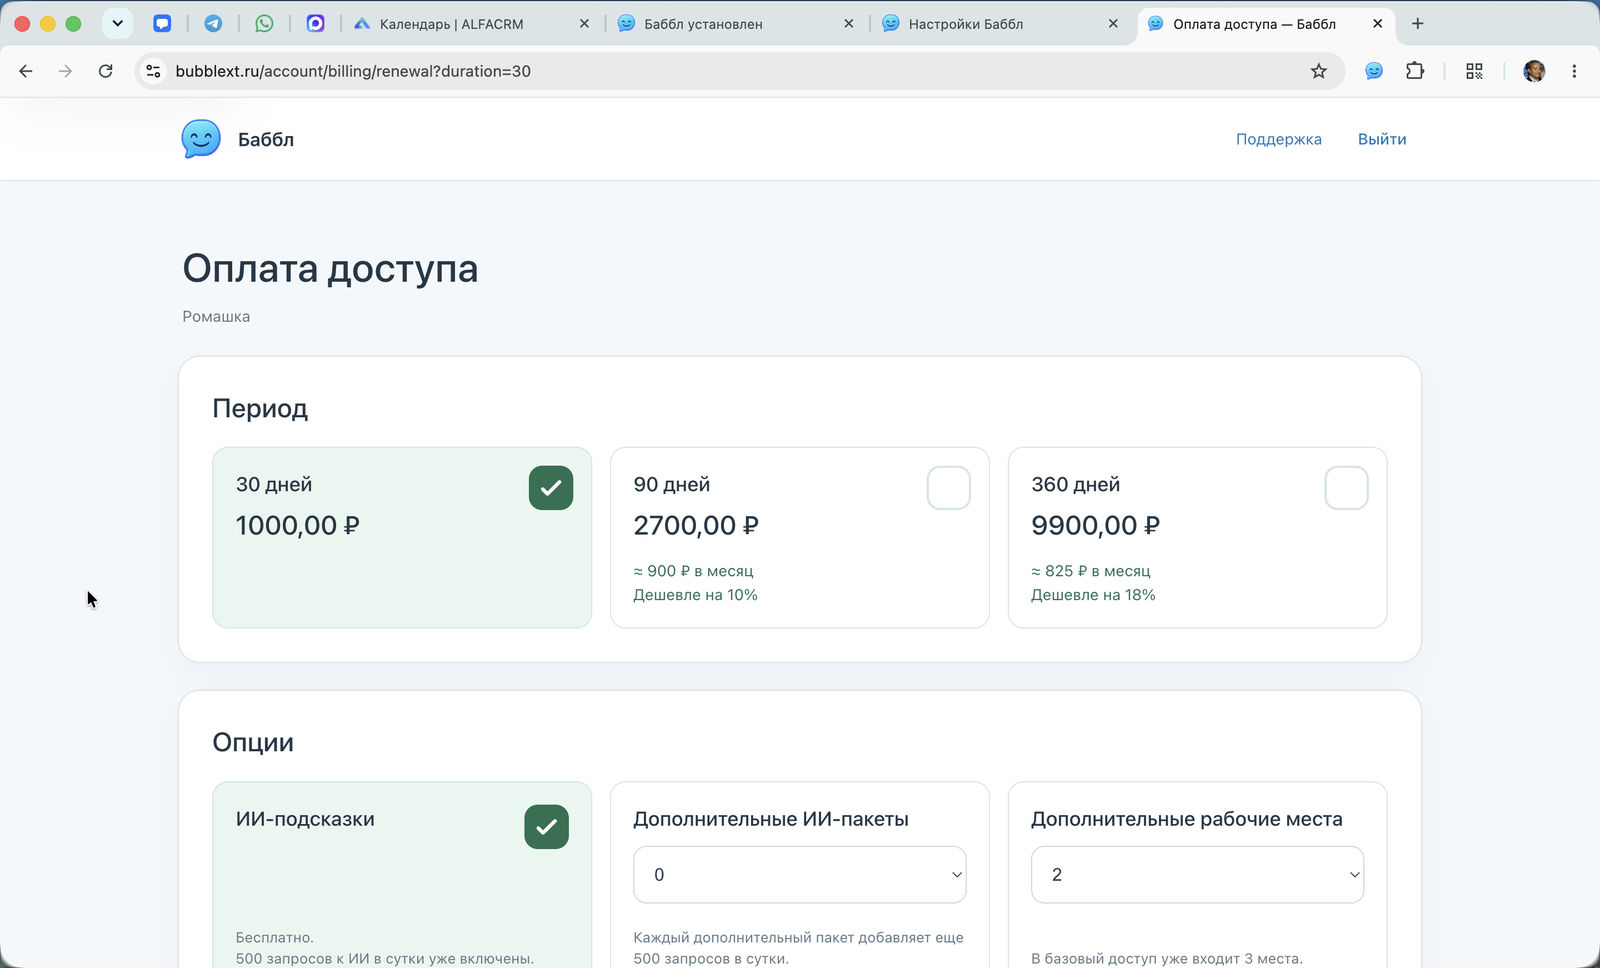Click the ≈ 825 ₽ в месяц text
Image resolution: width=1600 pixels, height=968 pixels.
1091,571
